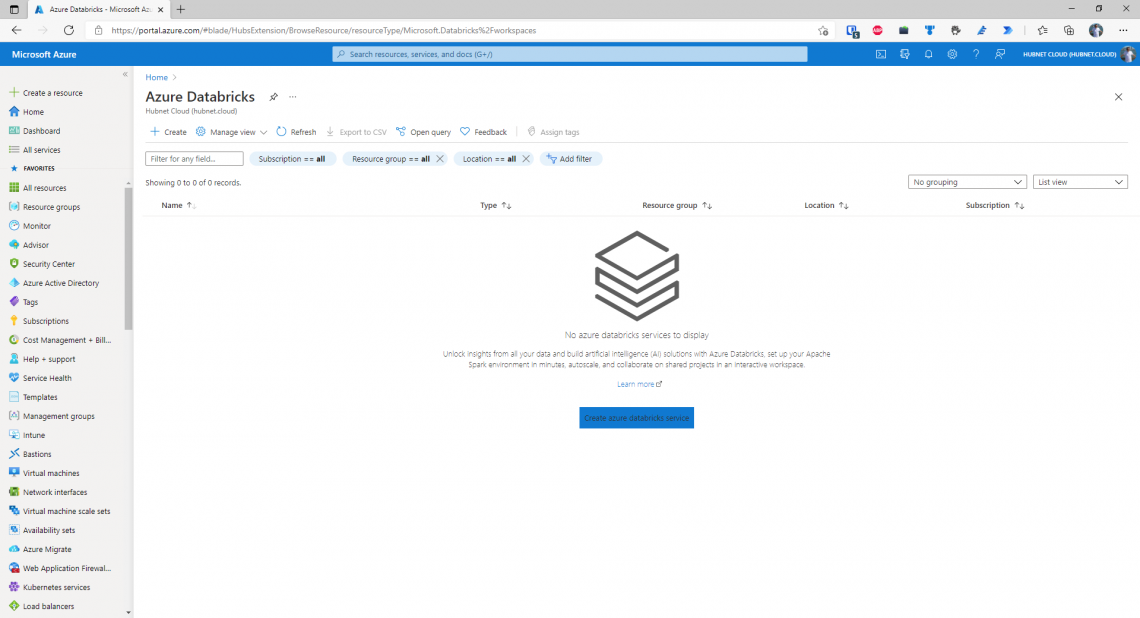This screenshot has height=618, width=1140.
Task: Select Azure Active Directory in sidebar
Action: click(63, 282)
